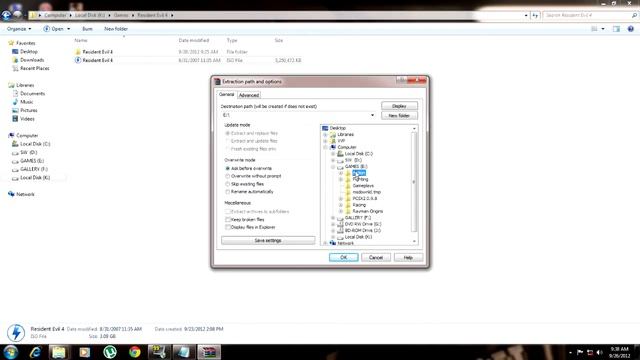
Task: Expand Local Disk (C:) in dialog tree
Action: 333,154
